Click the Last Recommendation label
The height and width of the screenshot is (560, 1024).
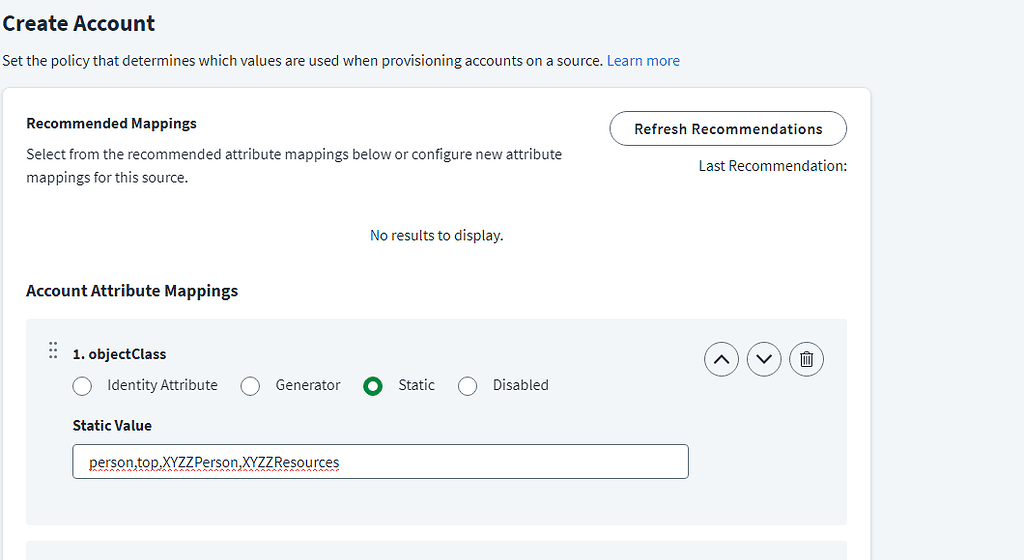773,166
